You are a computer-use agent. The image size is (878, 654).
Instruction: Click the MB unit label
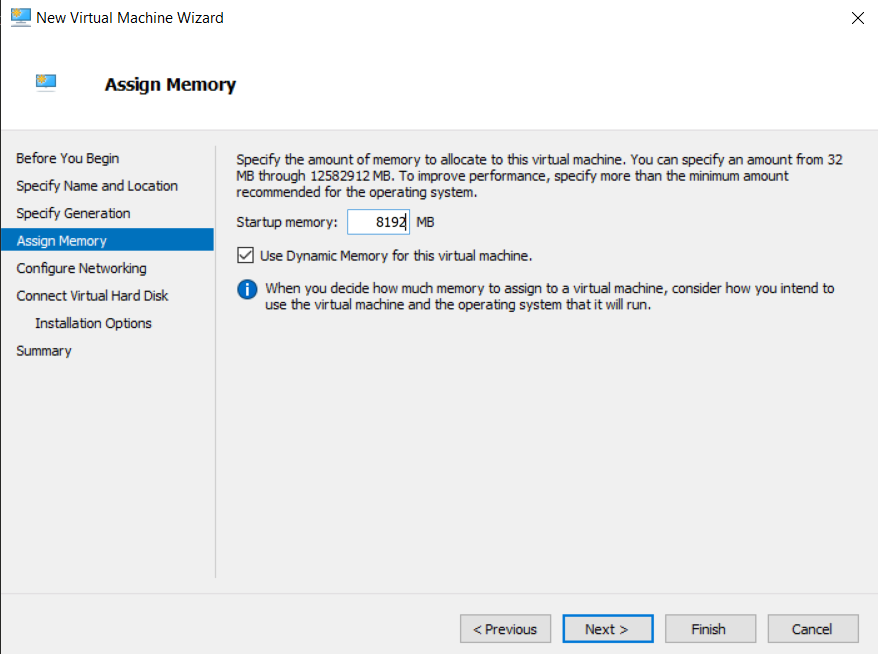425,222
